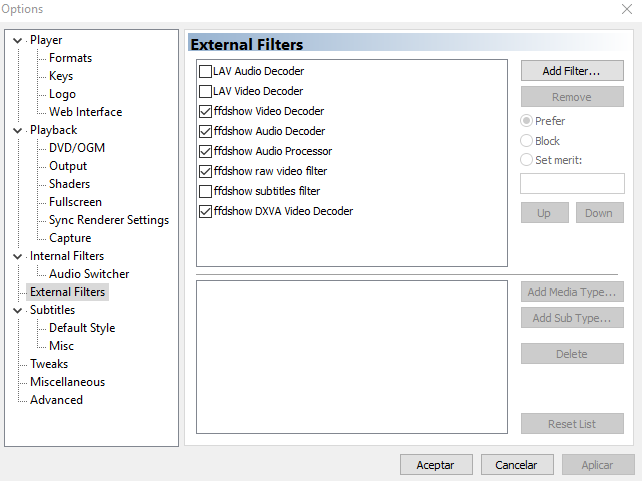The image size is (642, 481).
Task: Collapse the Player tree section
Action: tap(18, 40)
